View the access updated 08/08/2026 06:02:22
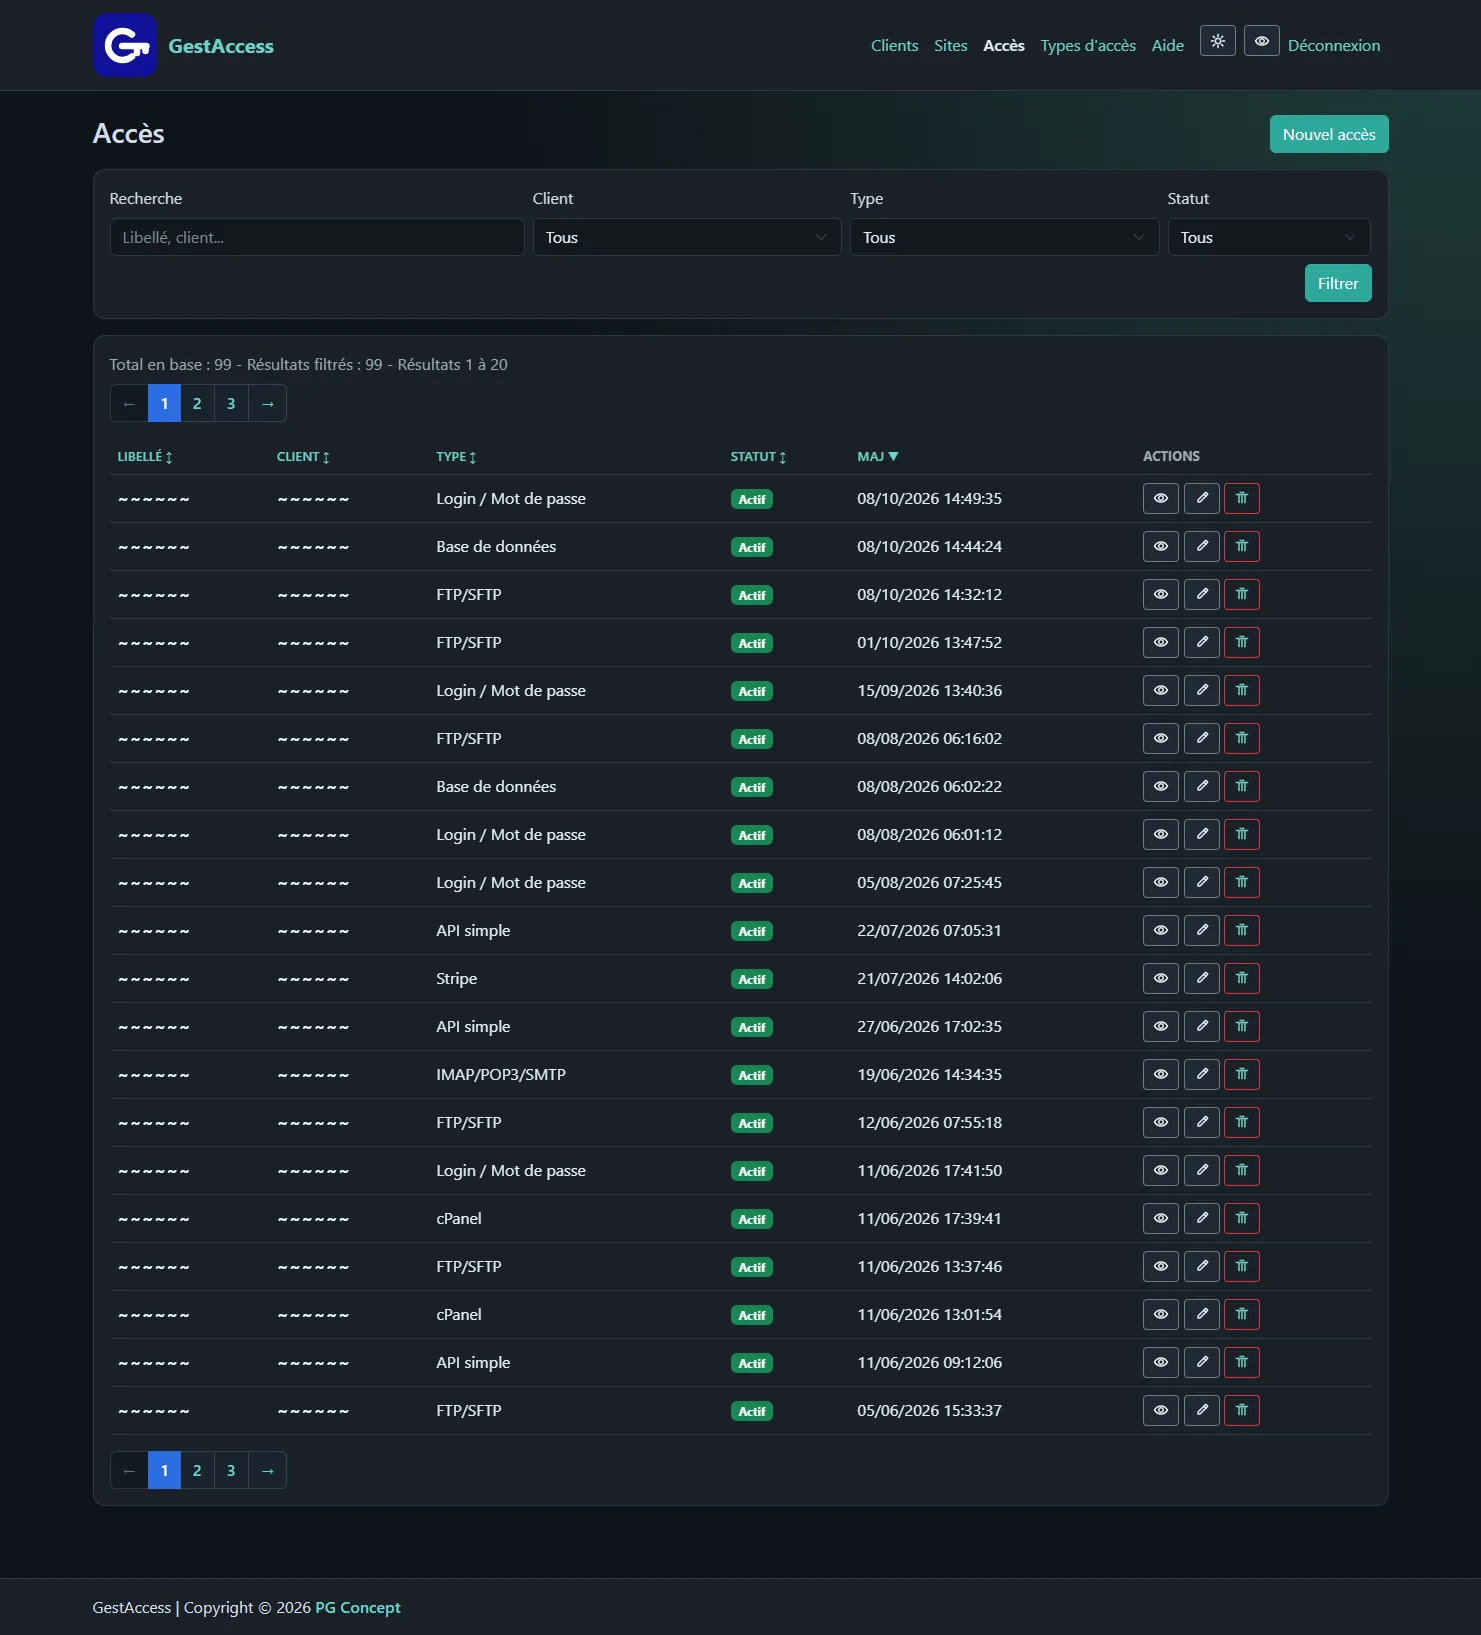1481x1635 pixels. pos(1160,786)
